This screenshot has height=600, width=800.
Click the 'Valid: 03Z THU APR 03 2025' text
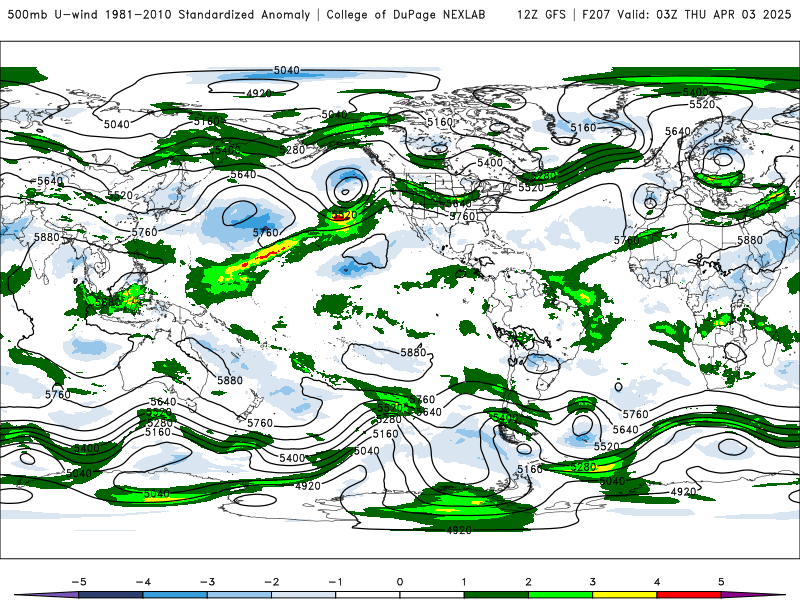(704, 14)
